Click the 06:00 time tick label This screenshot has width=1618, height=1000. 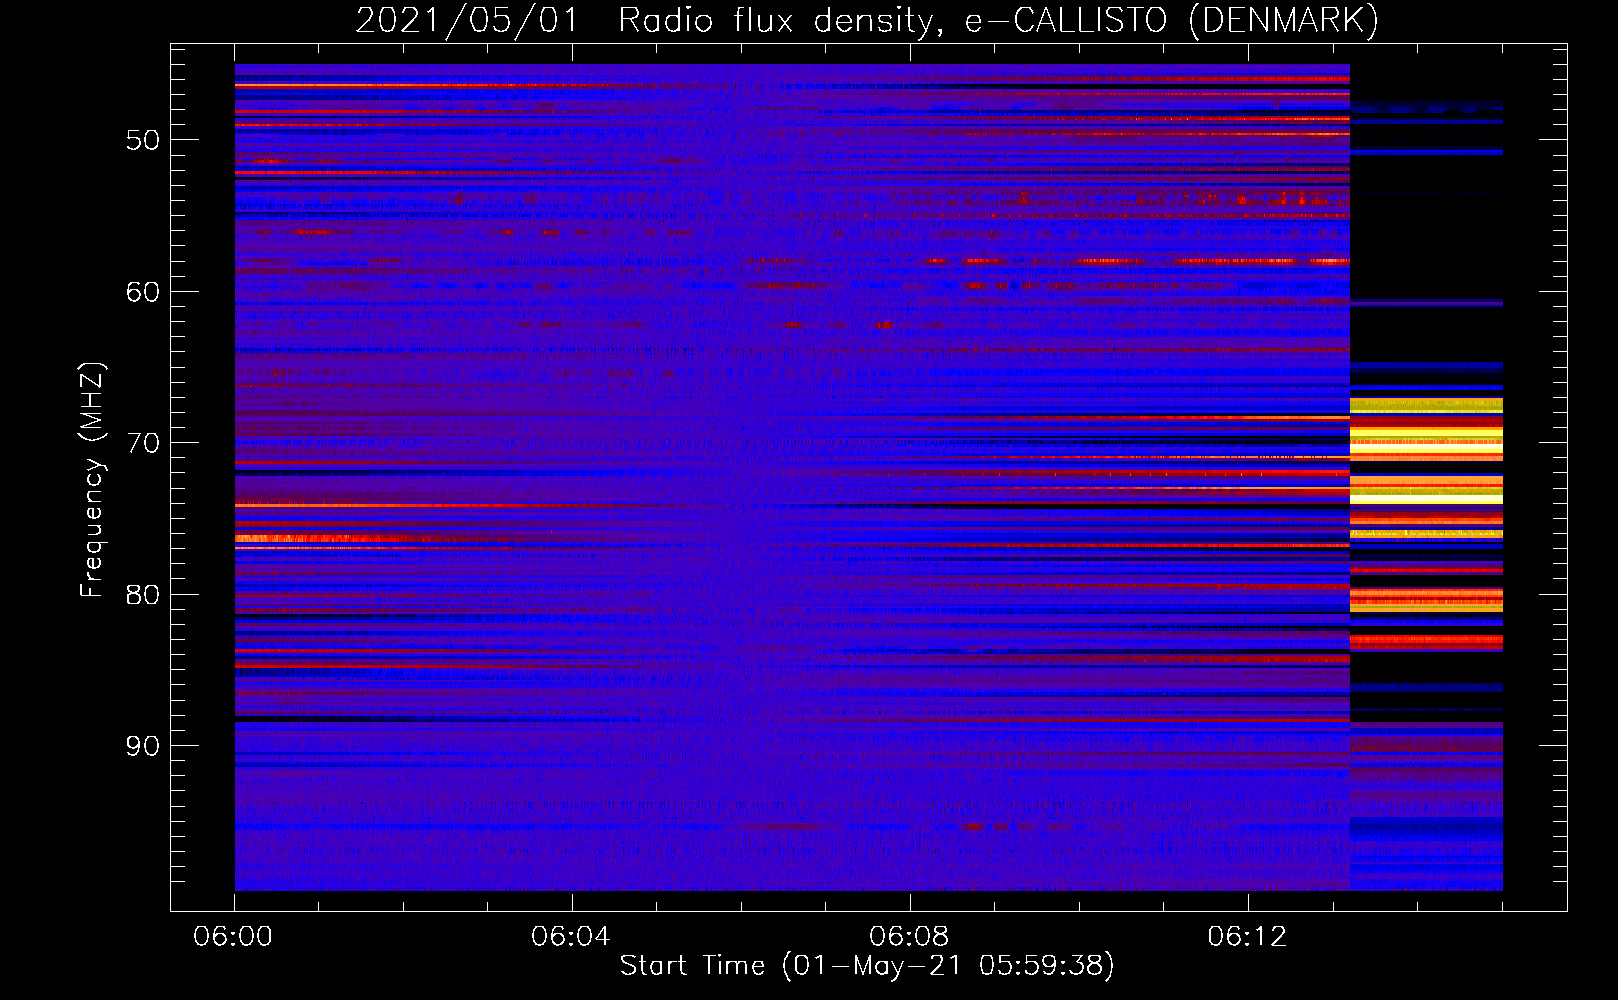(234, 937)
